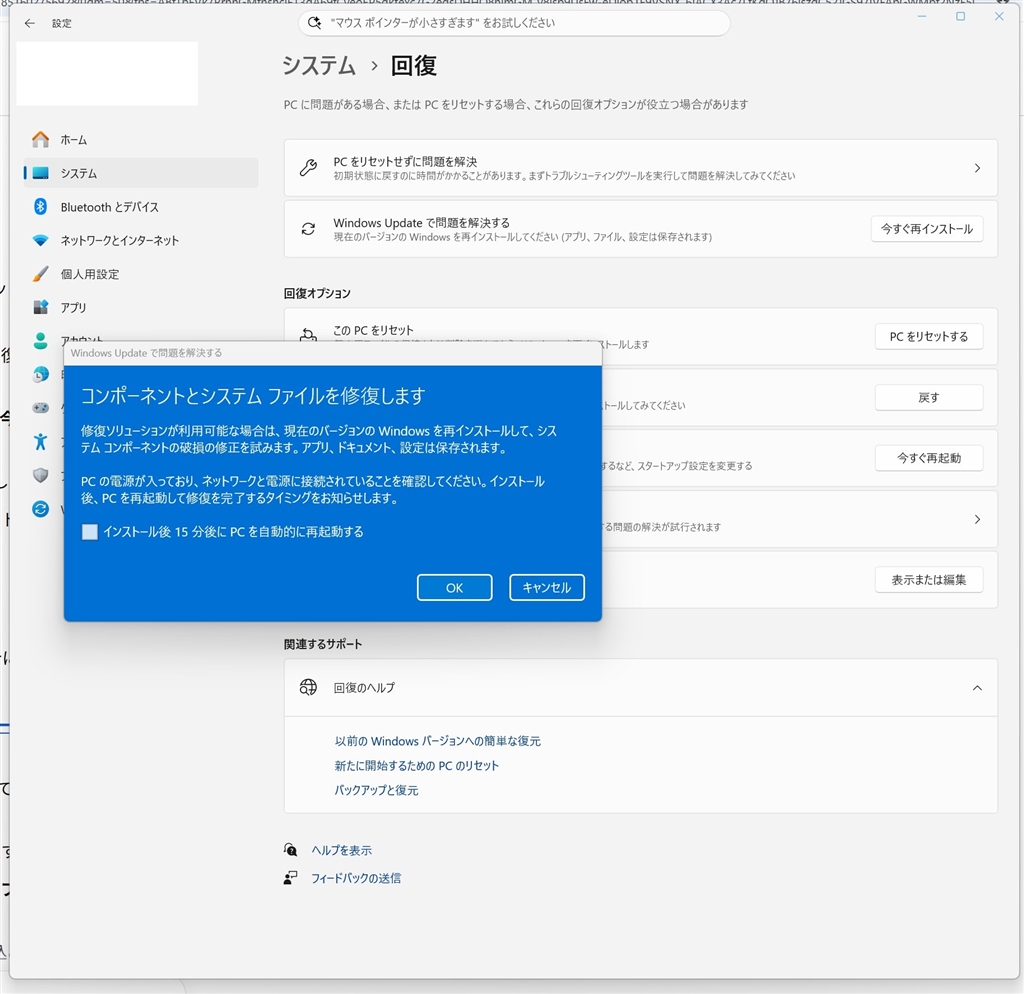Close the Settings window
Viewport: 1024px width, 994px height.
pyautogui.click(x=999, y=16)
